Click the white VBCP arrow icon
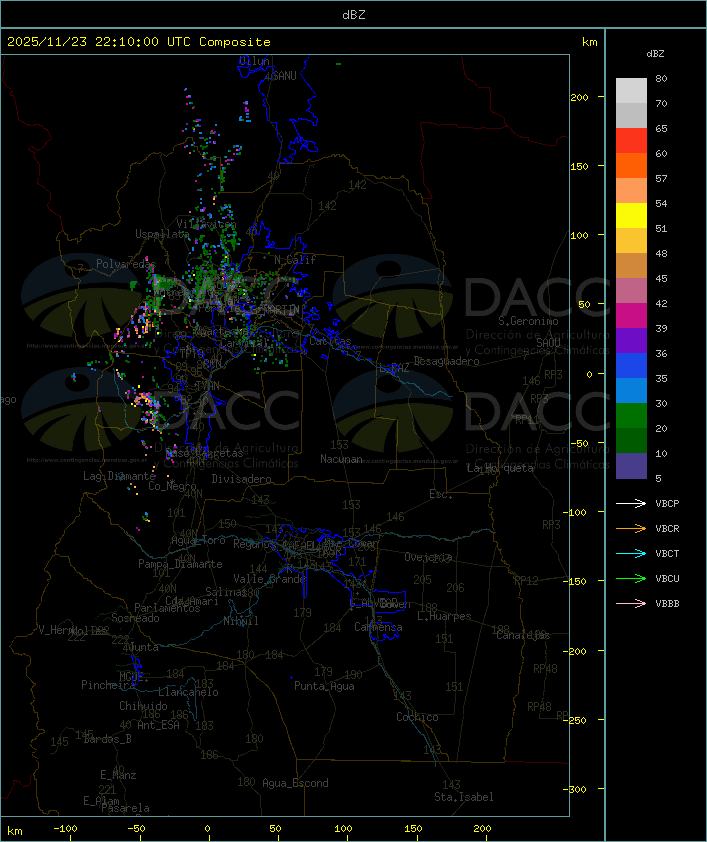 631,503
